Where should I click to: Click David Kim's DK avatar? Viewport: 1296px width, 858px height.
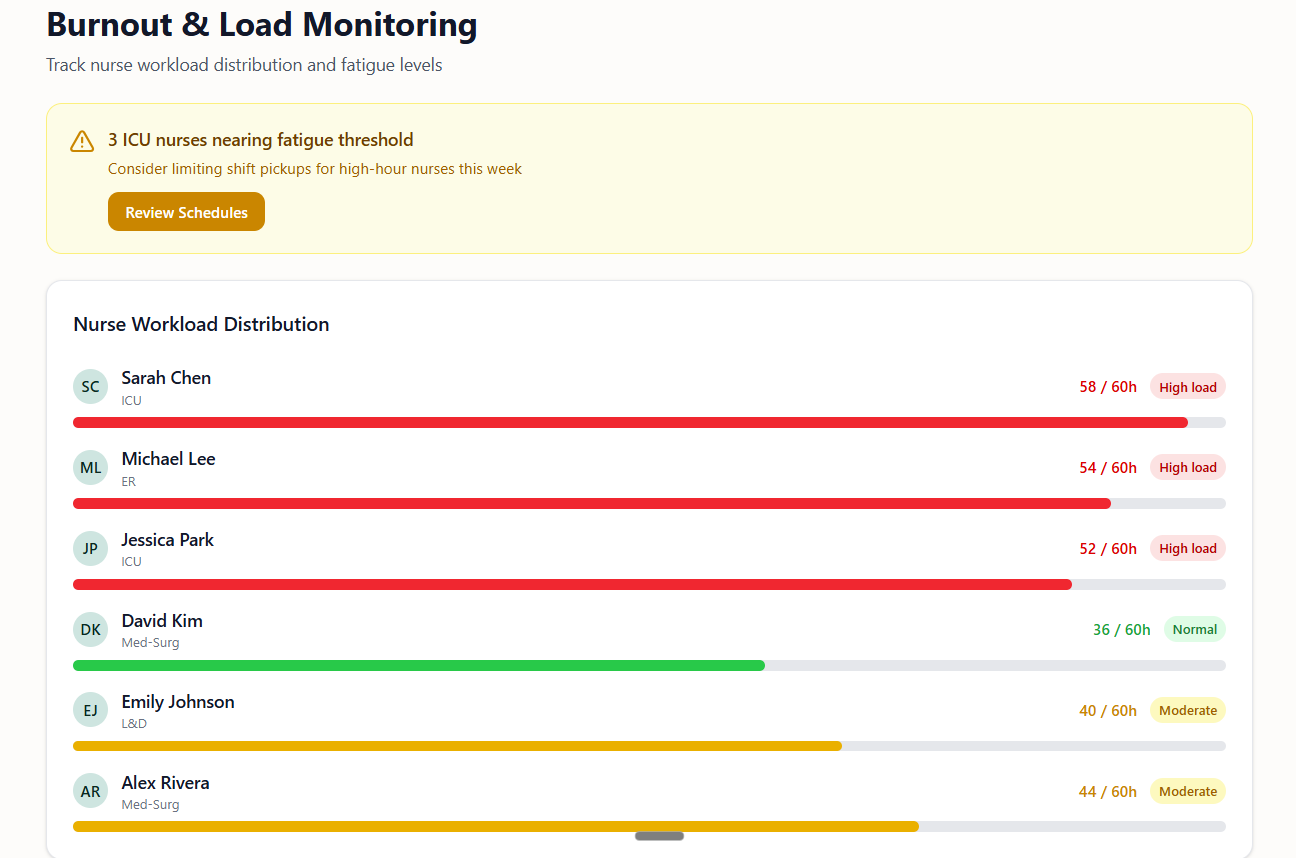[x=90, y=630]
